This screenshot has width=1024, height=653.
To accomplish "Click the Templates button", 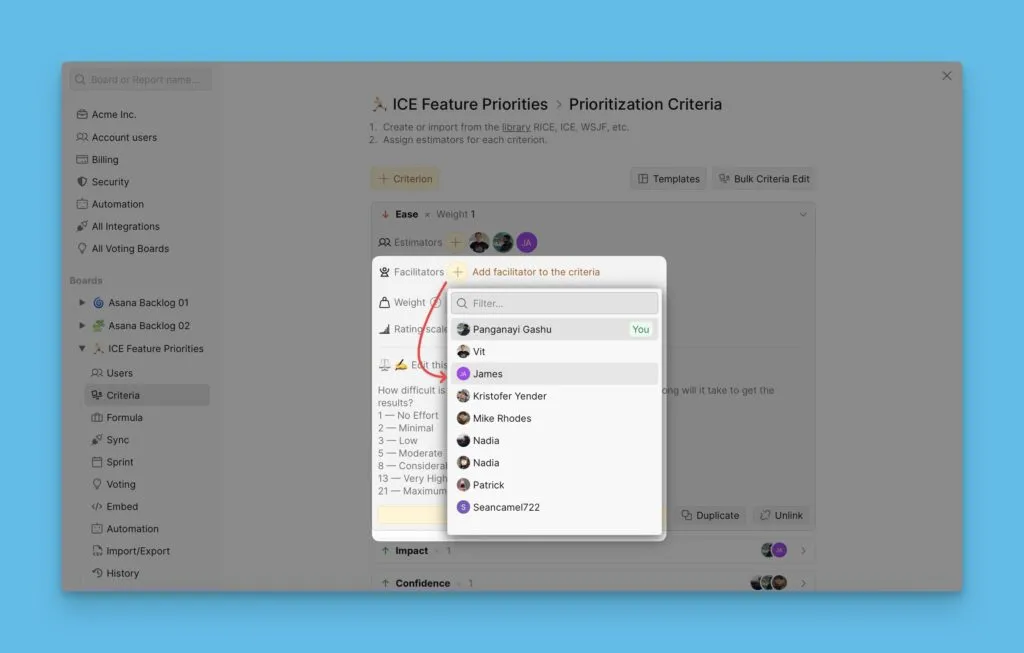I will pos(668,178).
